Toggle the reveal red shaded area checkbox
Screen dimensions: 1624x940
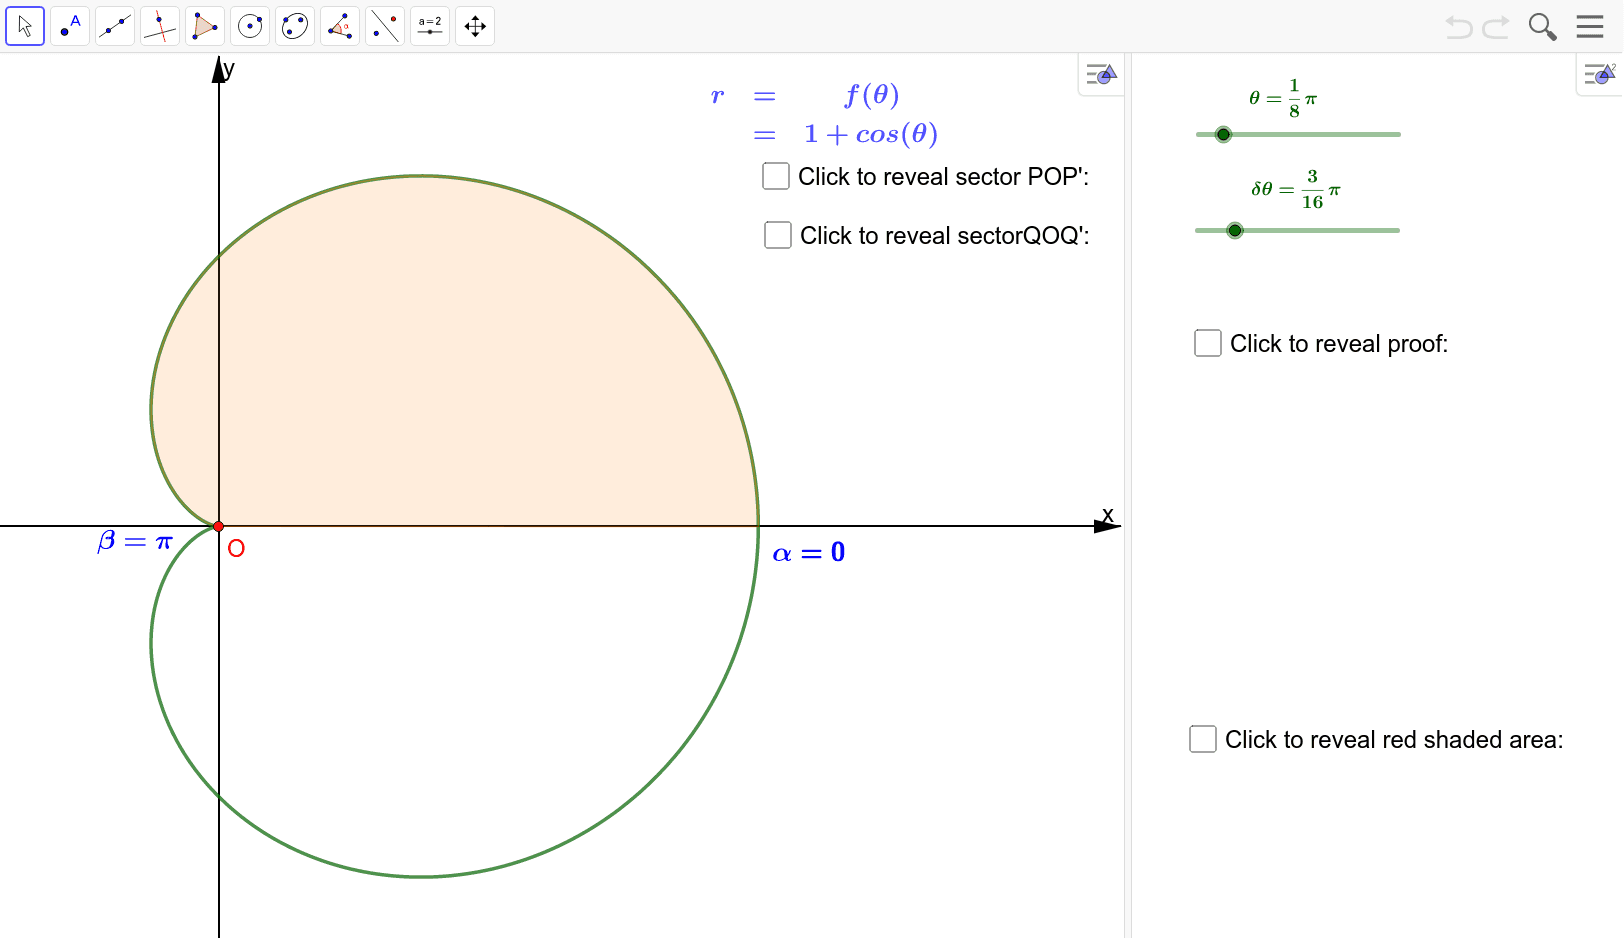tap(1203, 739)
